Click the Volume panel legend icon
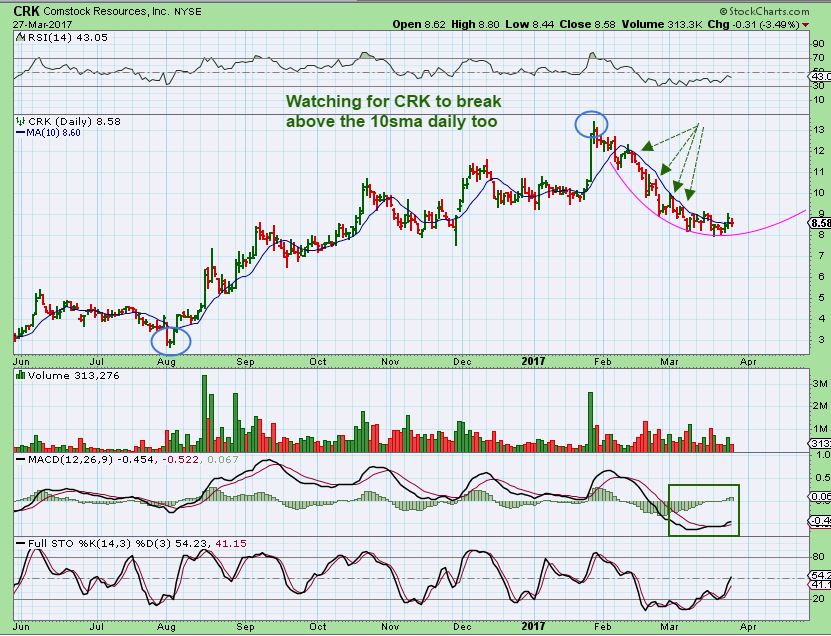 (x=18, y=376)
